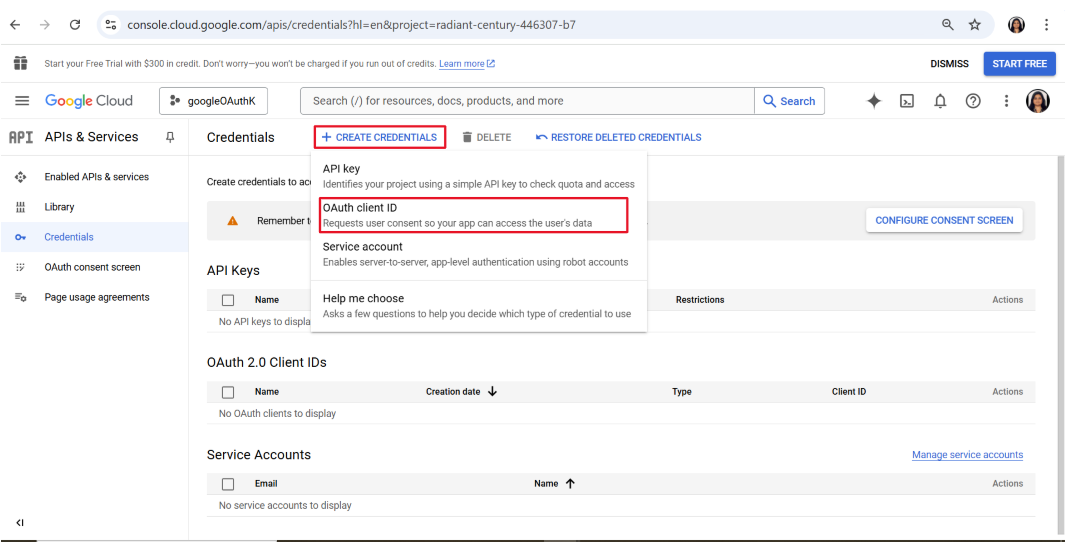The height and width of the screenshot is (542, 1069).
Task: Click the Email column header
Action: 266,483
